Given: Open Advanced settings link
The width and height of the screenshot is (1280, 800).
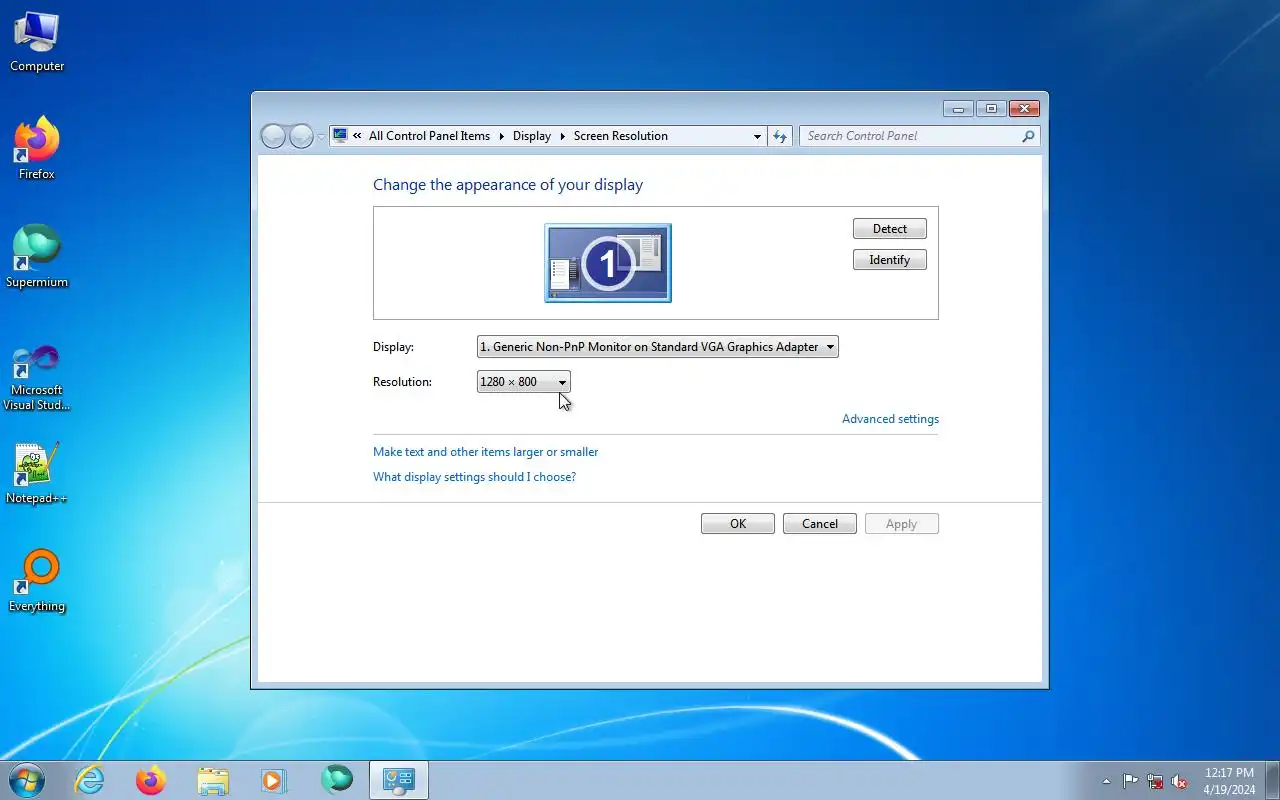Looking at the screenshot, I should [890, 419].
